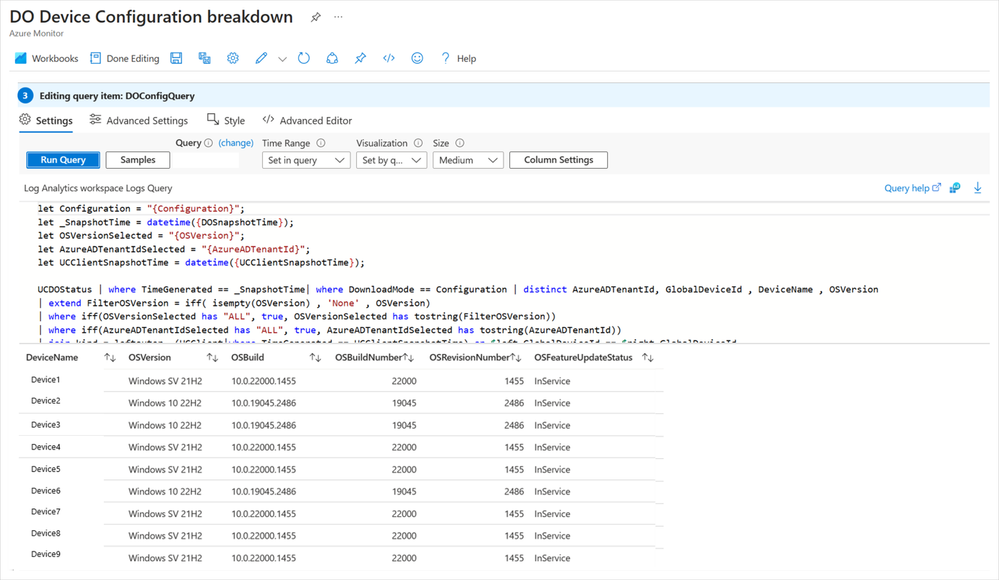
Task: Click the pencil edit icon in toolbar
Action: tap(261, 59)
